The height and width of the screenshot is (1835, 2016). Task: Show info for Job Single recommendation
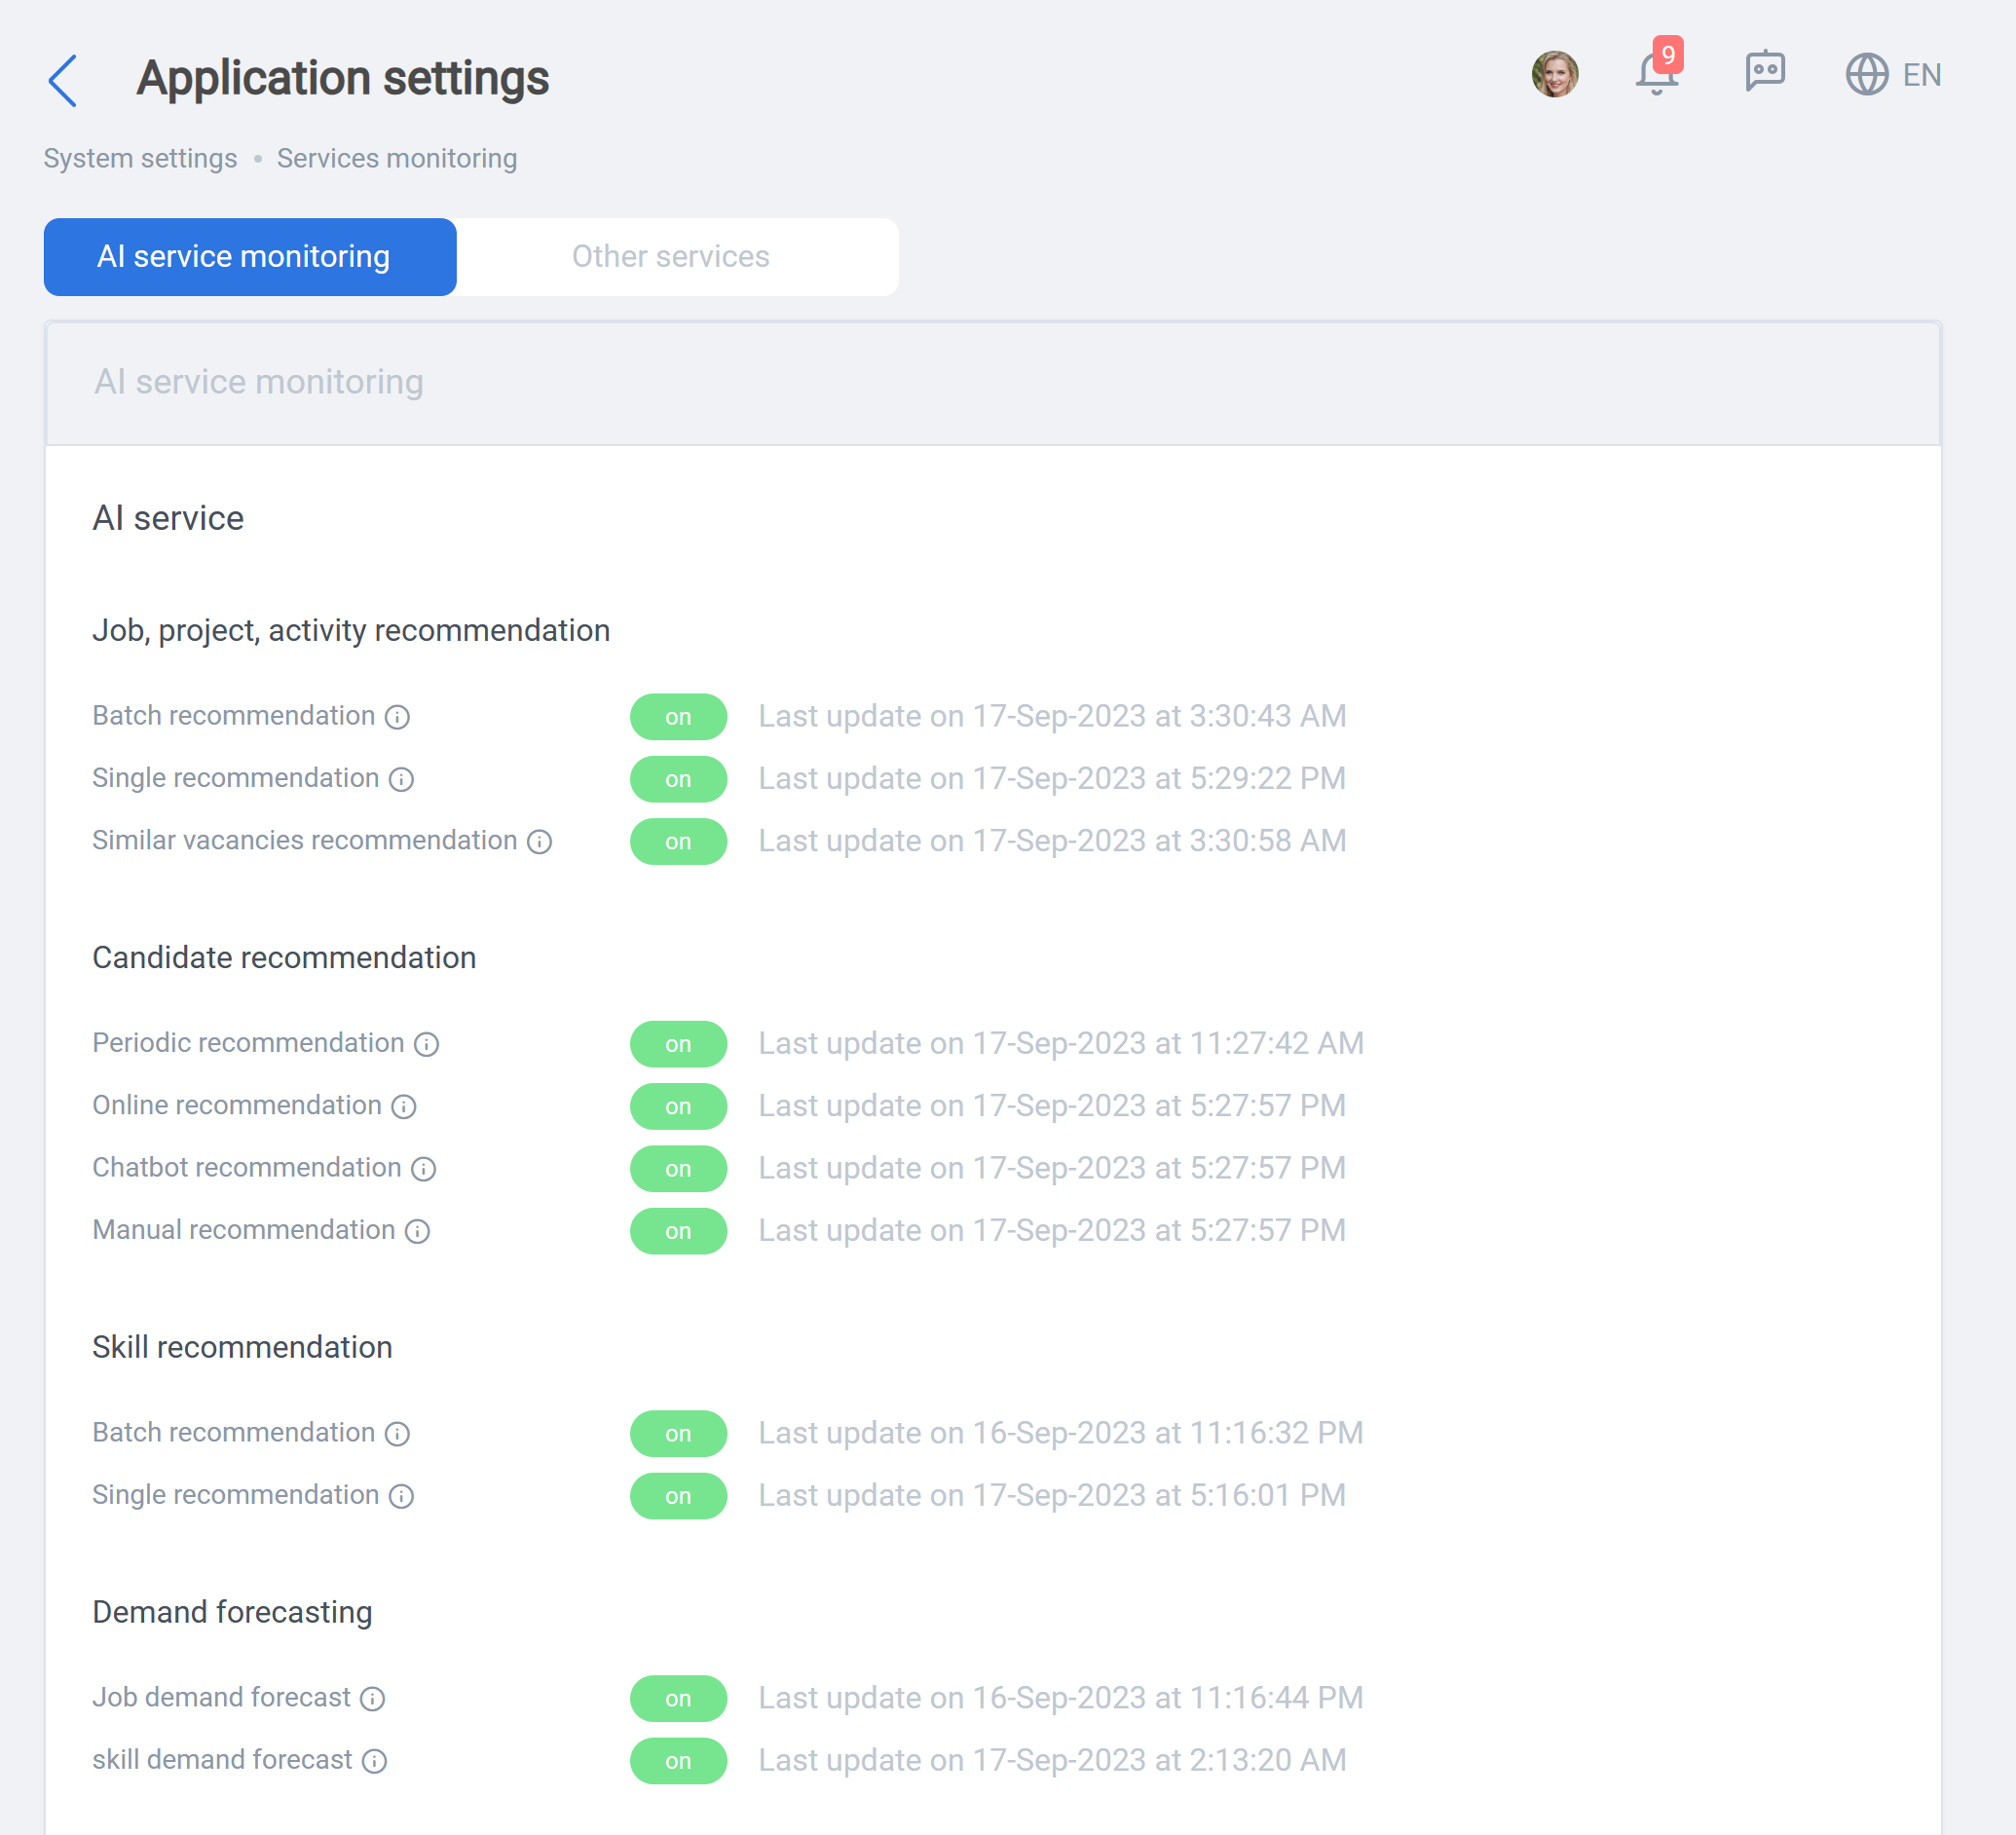pyautogui.click(x=402, y=779)
